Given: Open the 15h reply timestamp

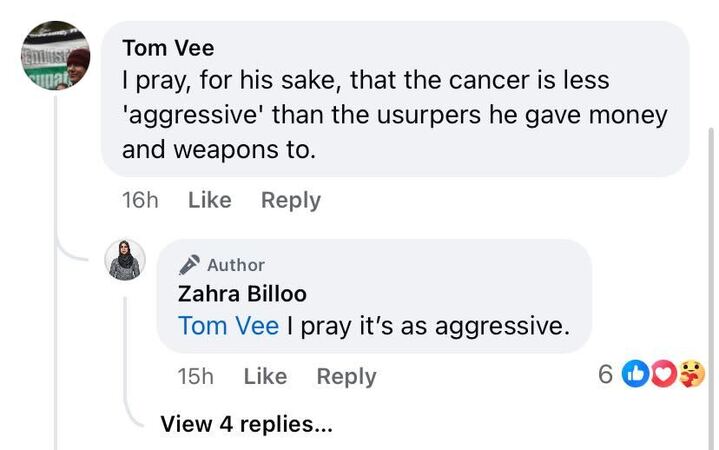Looking at the screenshot, I should click(195, 376).
